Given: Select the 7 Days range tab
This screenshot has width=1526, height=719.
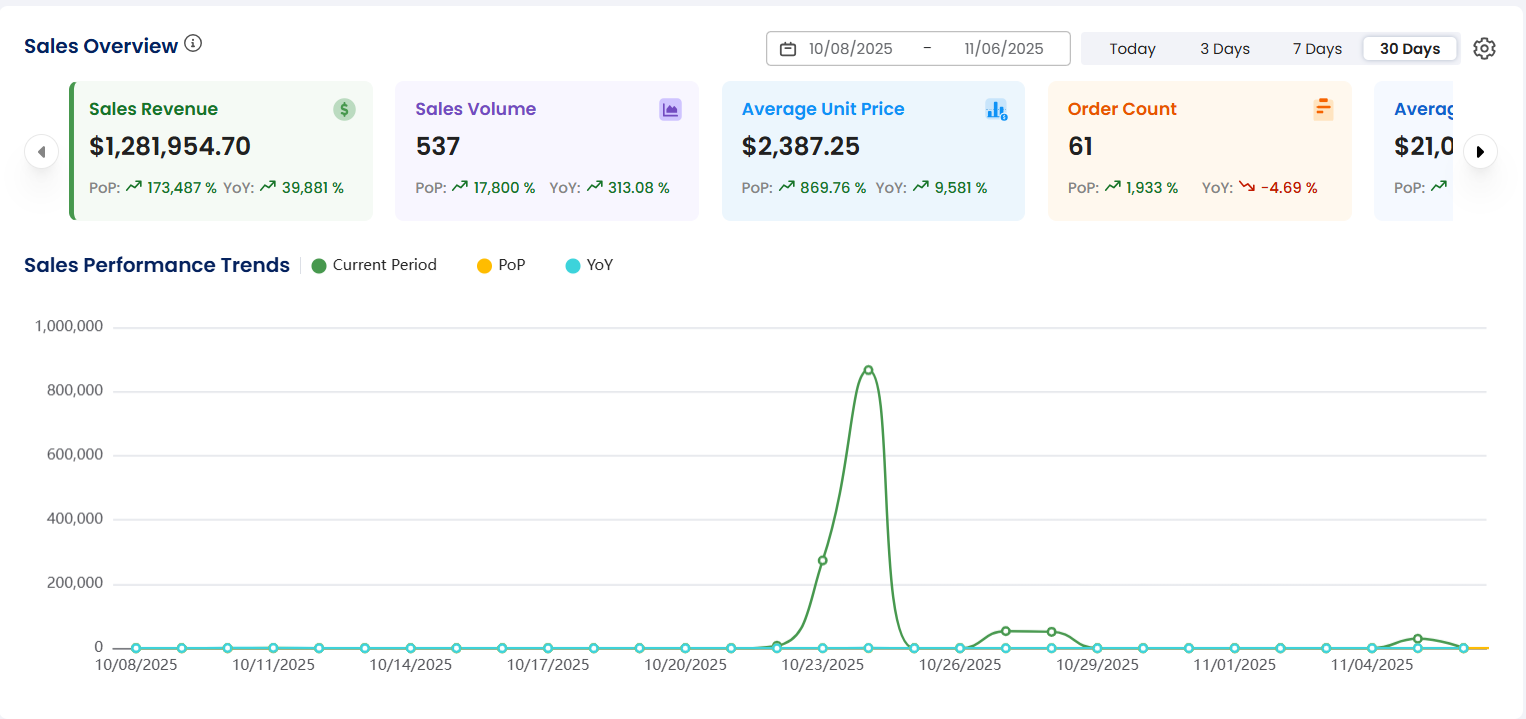Looking at the screenshot, I should click(1316, 49).
